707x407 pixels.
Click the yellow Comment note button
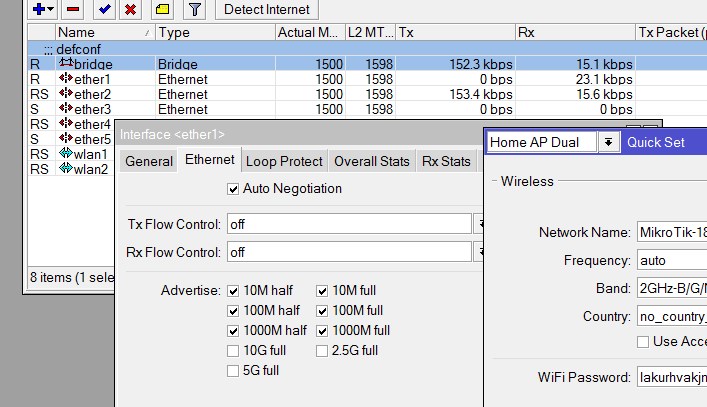click(x=163, y=9)
